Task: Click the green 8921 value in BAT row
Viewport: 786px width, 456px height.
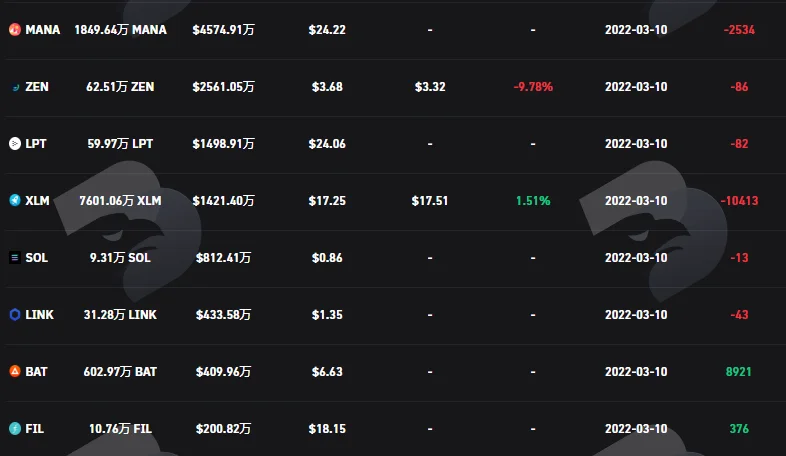Action: 739,371
